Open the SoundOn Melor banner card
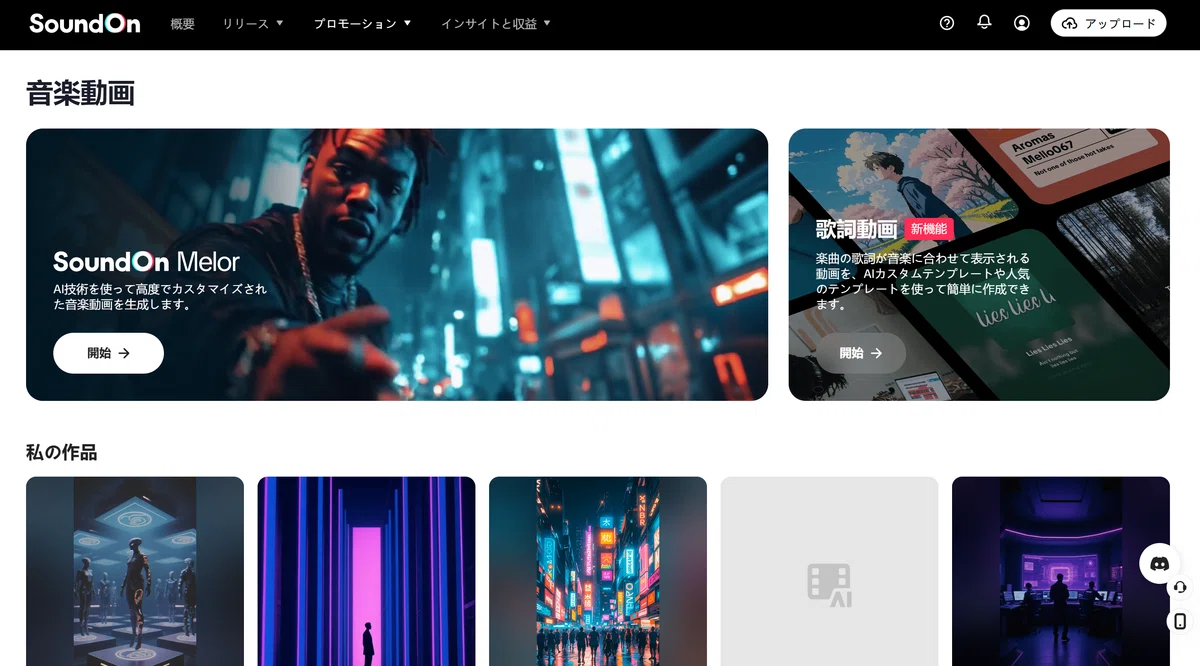 click(x=397, y=264)
